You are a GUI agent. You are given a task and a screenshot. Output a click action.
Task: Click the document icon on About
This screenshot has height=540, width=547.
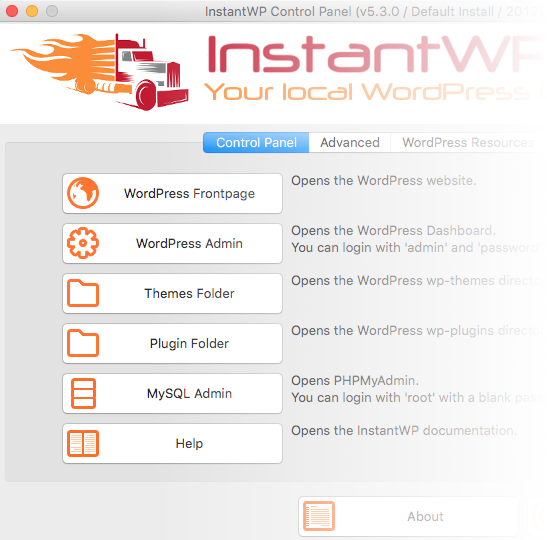coord(319,516)
